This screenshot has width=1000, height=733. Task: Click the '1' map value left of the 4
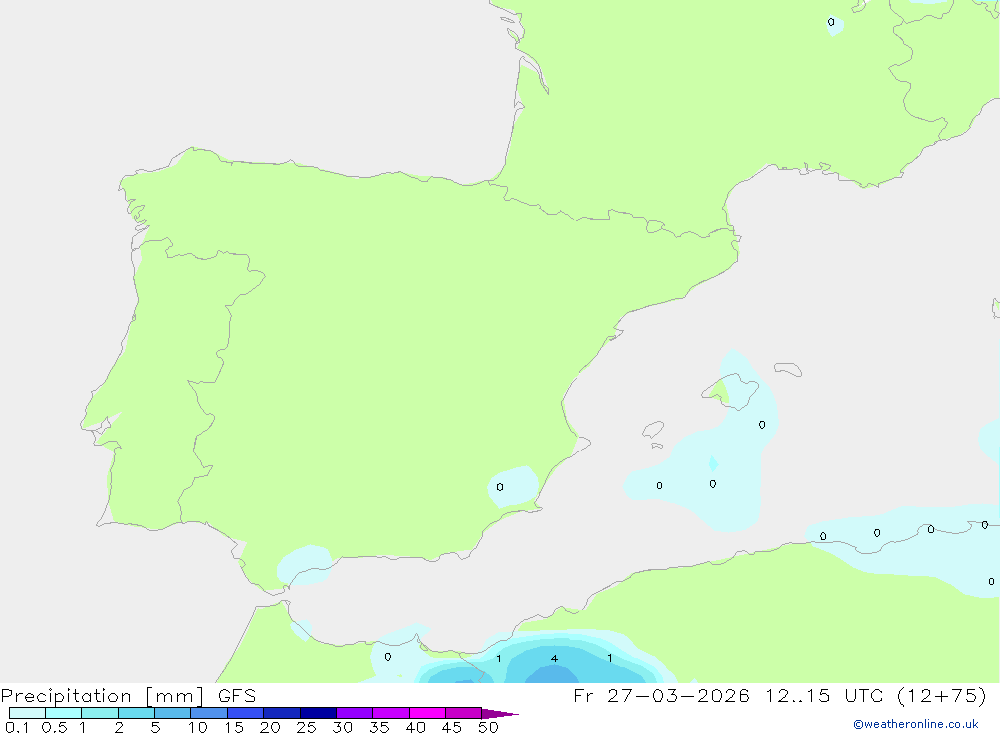pos(499,658)
